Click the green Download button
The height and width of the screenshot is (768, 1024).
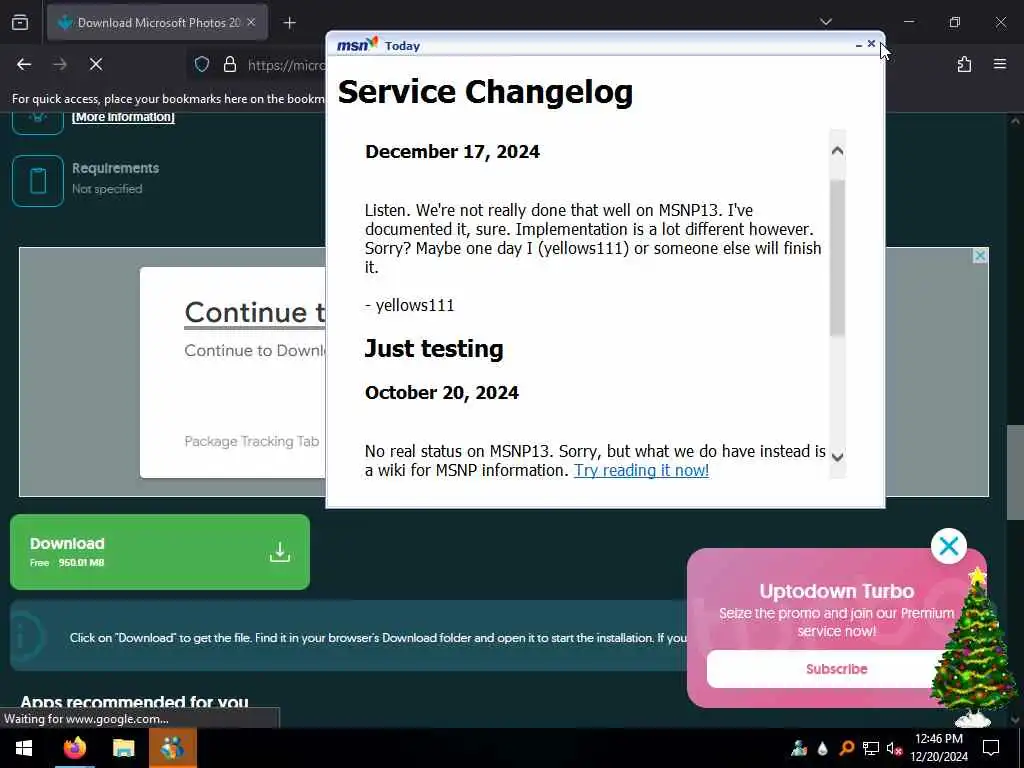pos(160,552)
